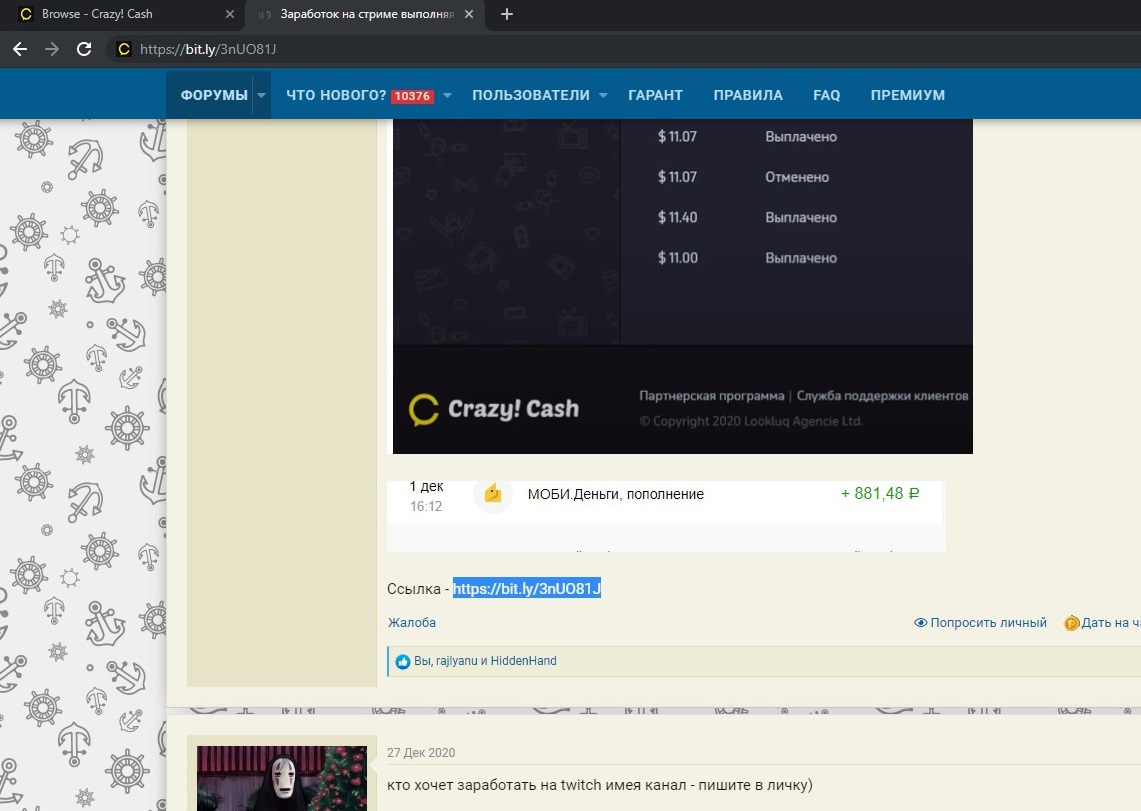Image resolution: width=1141 pixels, height=811 pixels.
Task: Reload the page with the refresh icon
Action: [x=84, y=49]
